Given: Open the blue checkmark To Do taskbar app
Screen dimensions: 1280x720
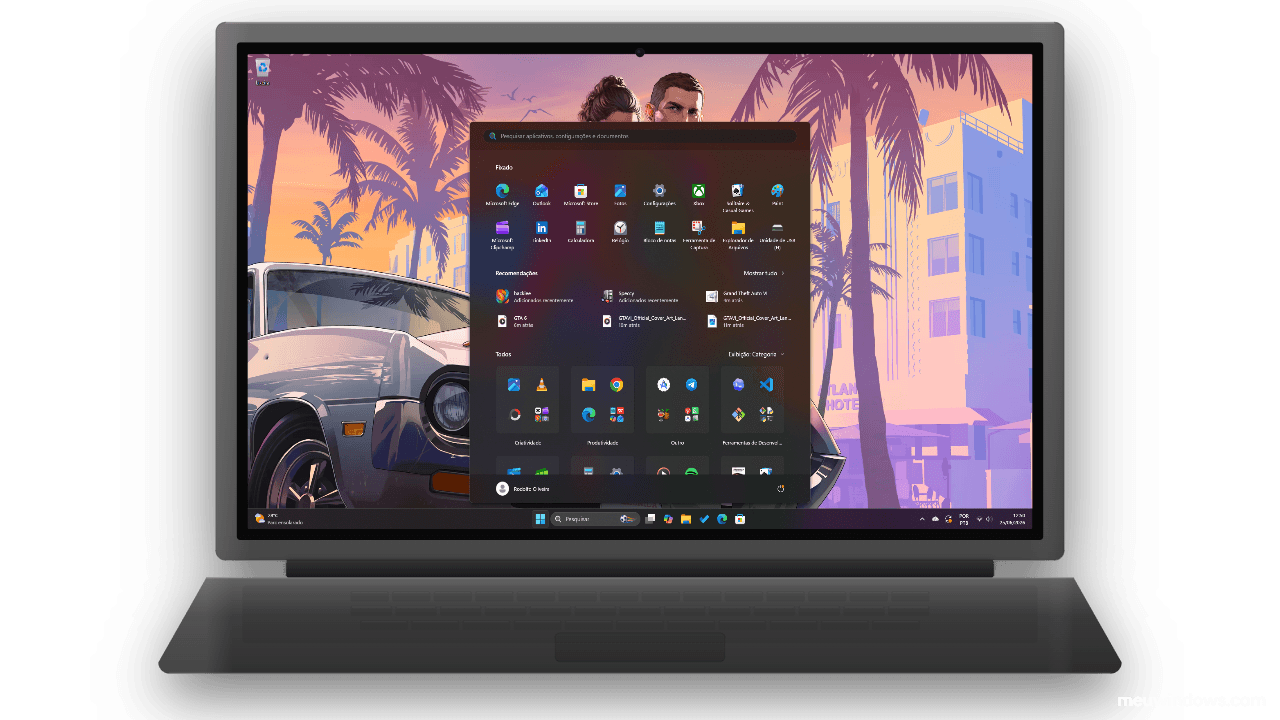Looking at the screenshot, I should pyautogui.click(x=704, y=518).
